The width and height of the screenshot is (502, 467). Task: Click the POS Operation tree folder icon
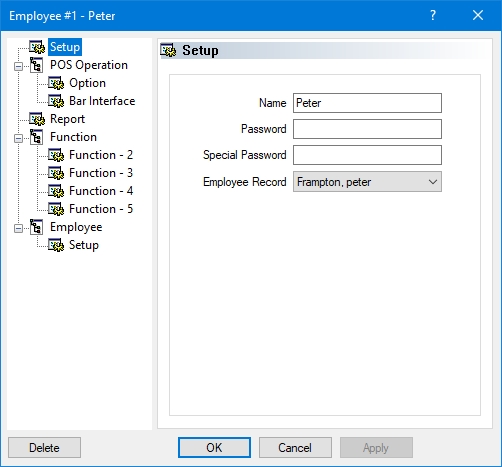pos(36,65)
